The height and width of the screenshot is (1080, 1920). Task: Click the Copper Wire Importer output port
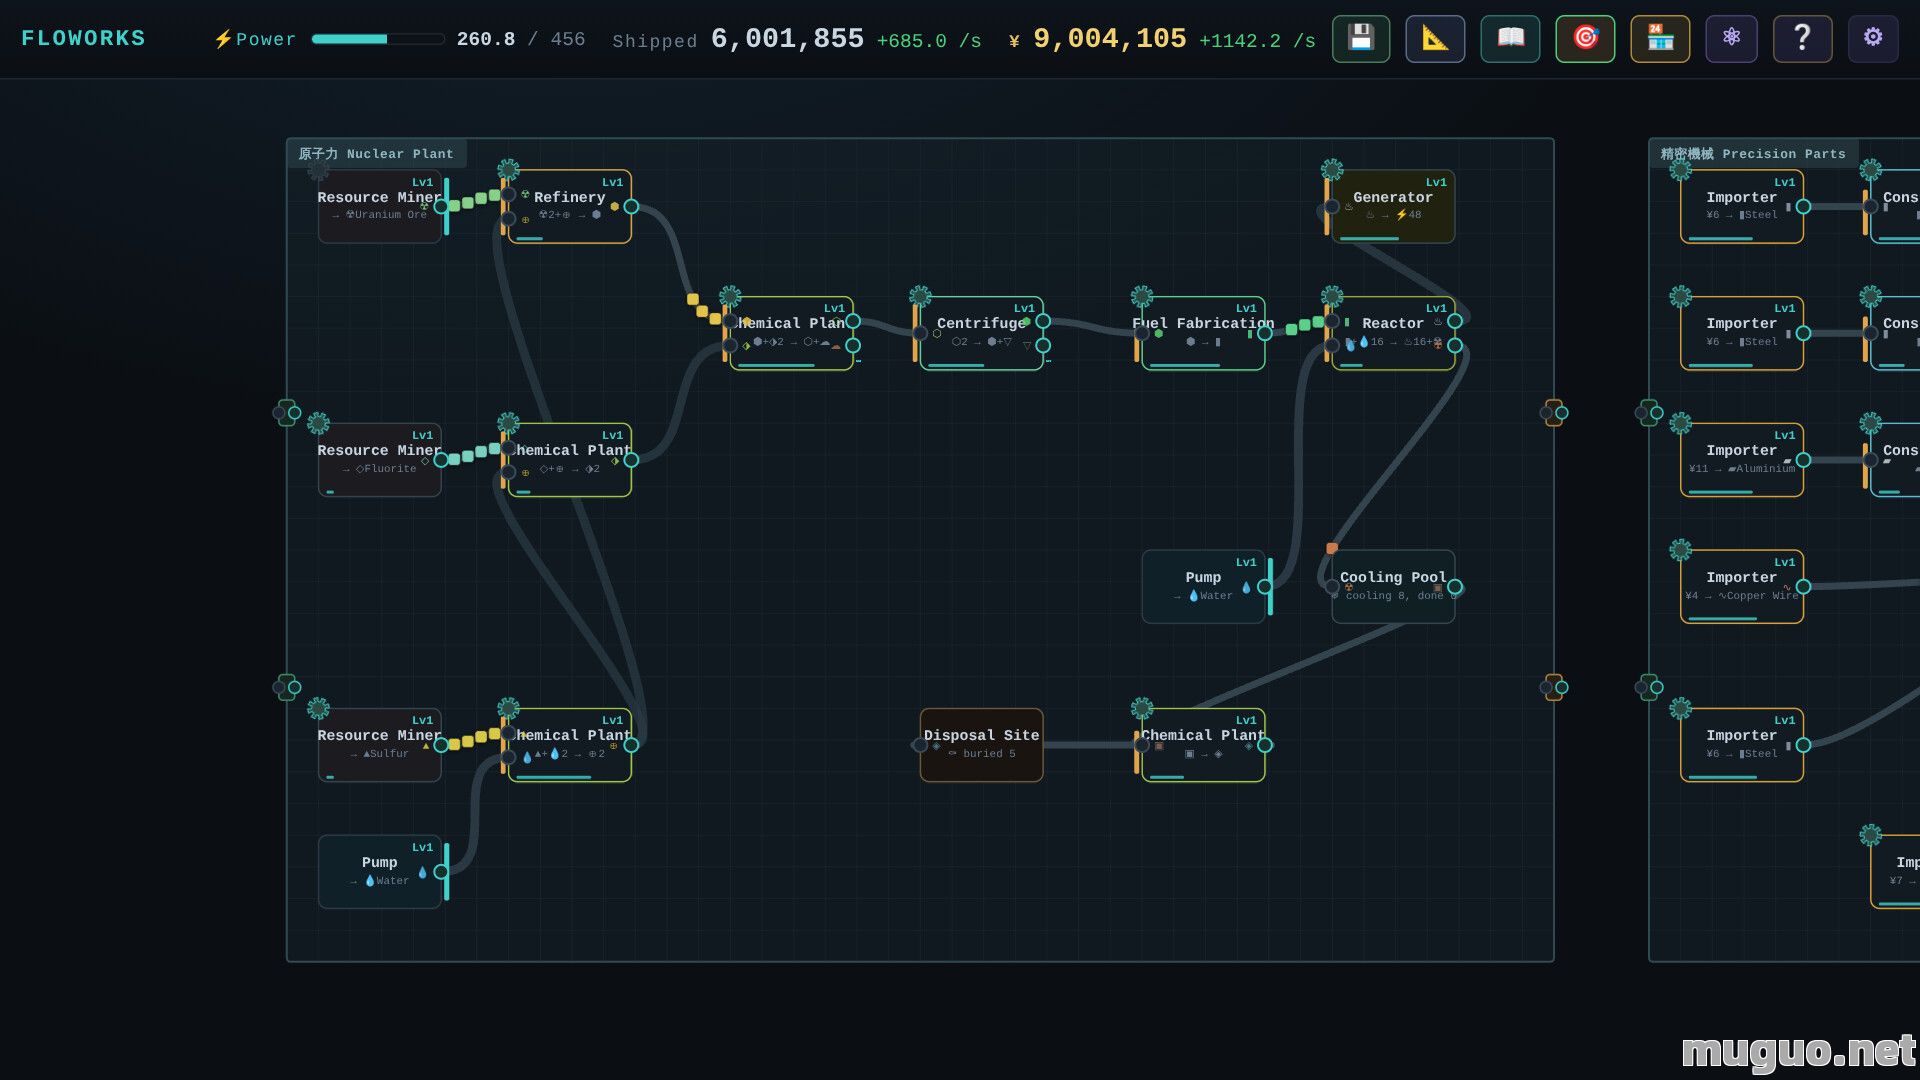1803,587
